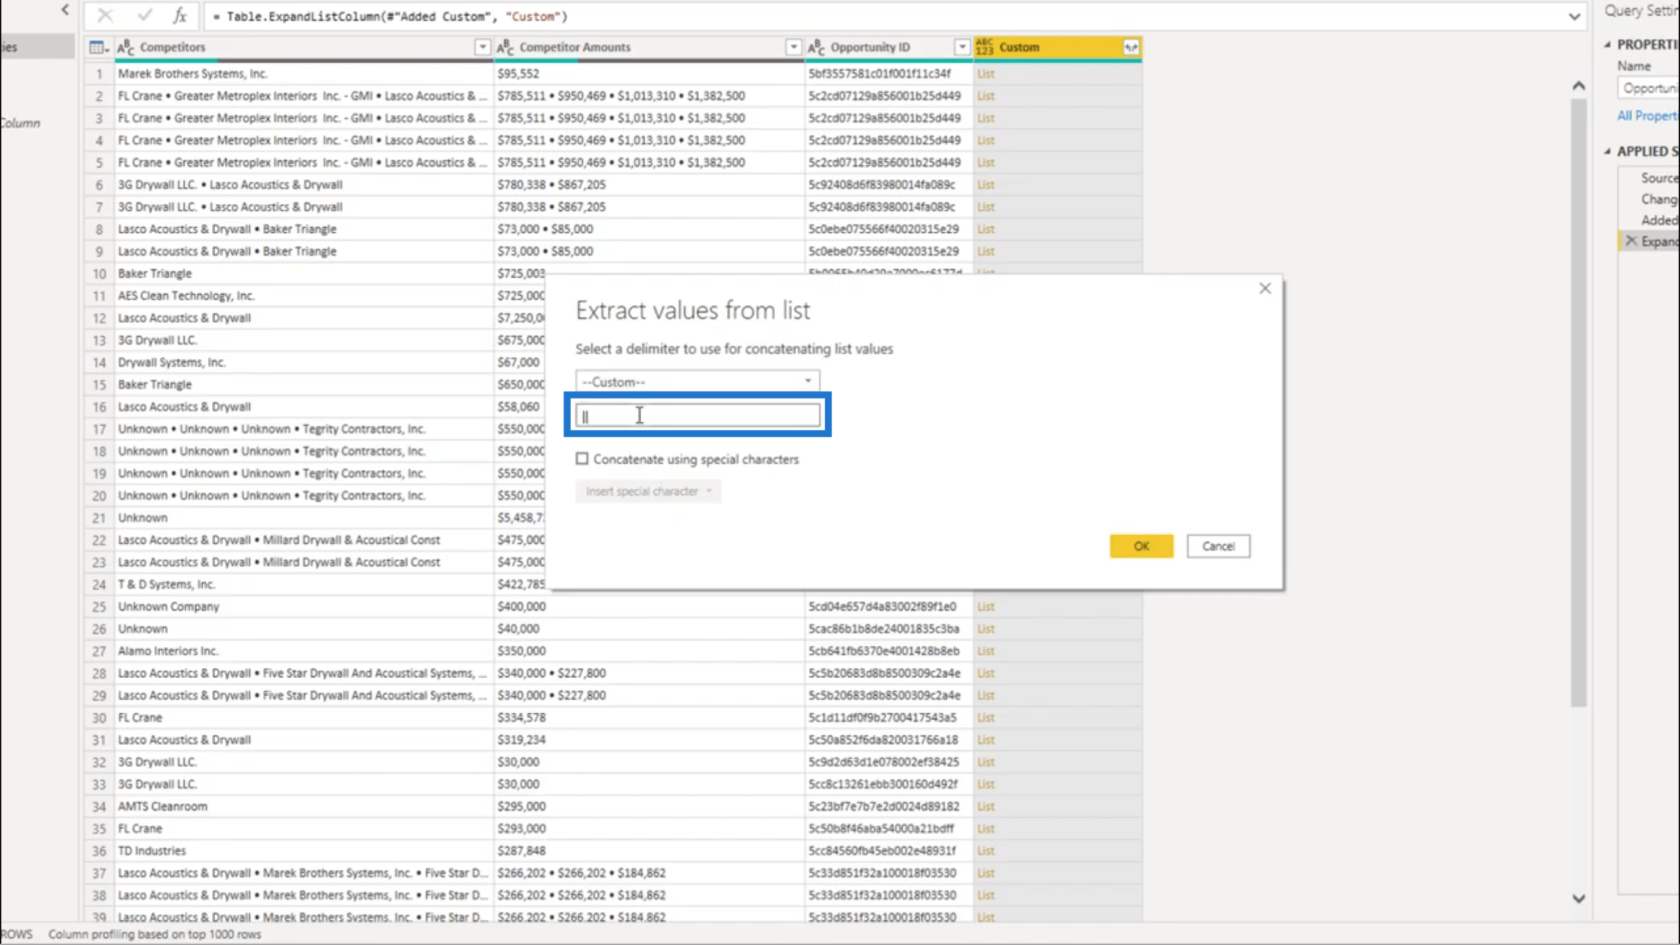
Task: Select row number 6 in the grid
Action: (99, 185)
